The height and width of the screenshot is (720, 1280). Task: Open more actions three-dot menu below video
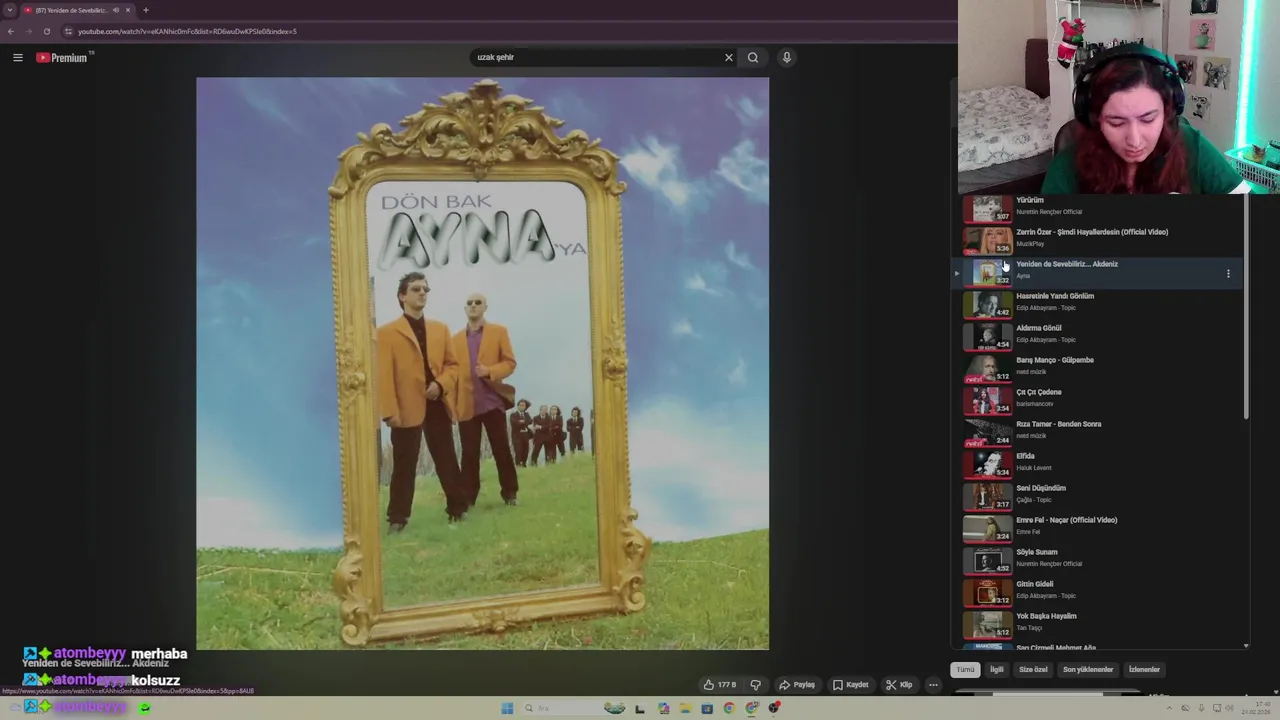[x=933, y=685]
